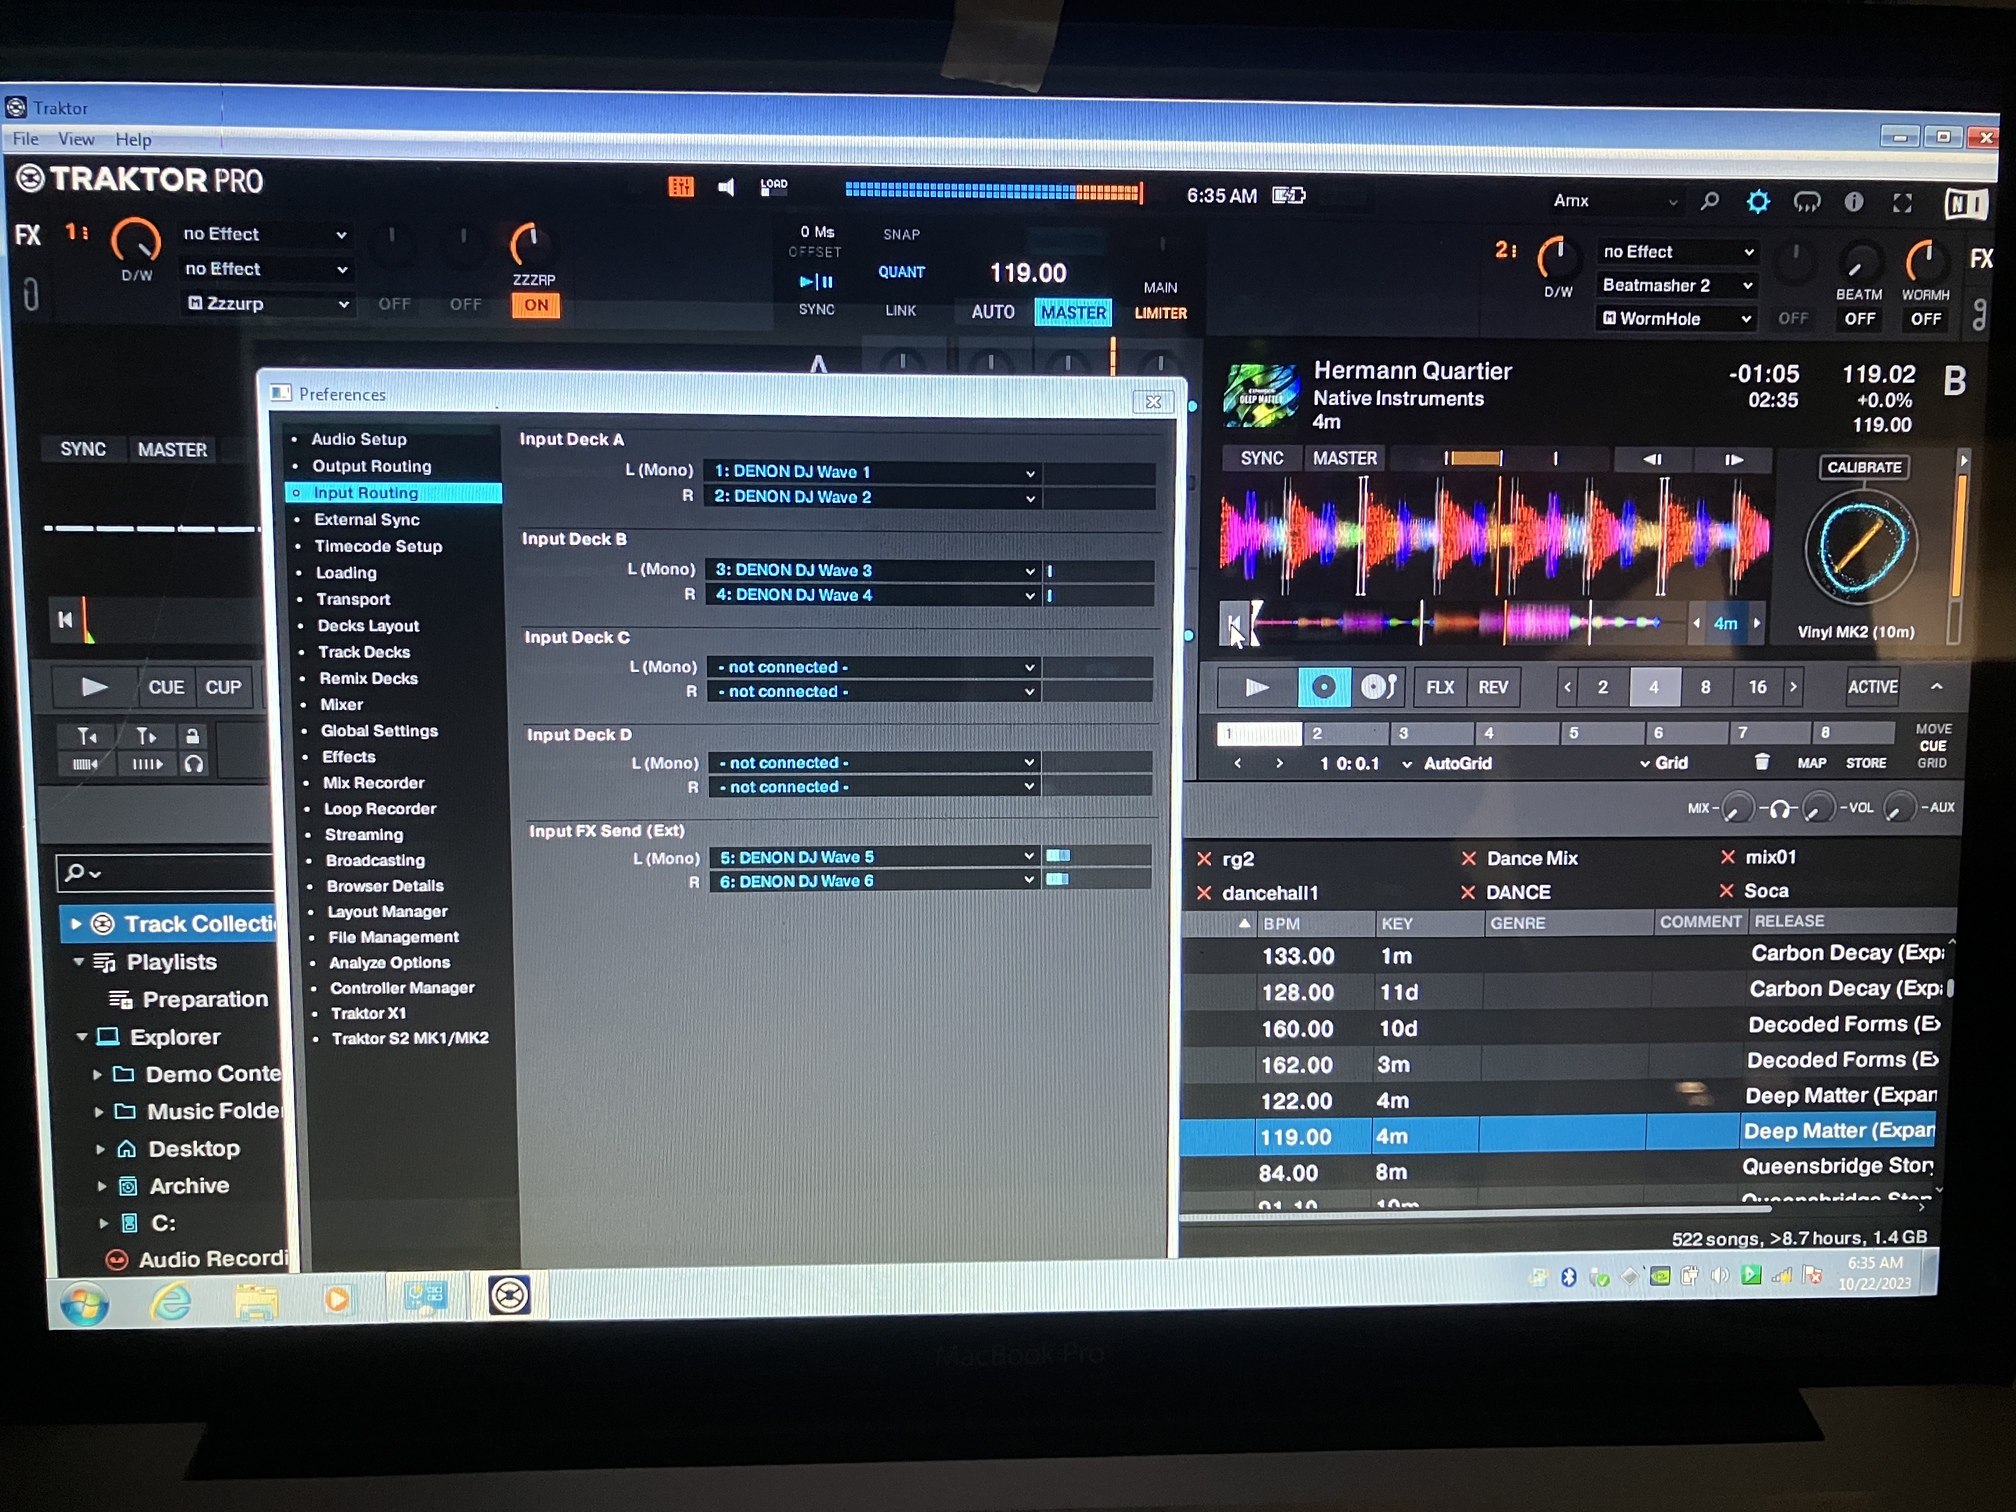Click the orange grid icon in header
This screenshot has width=2016, height=1512.
(681, 186)
